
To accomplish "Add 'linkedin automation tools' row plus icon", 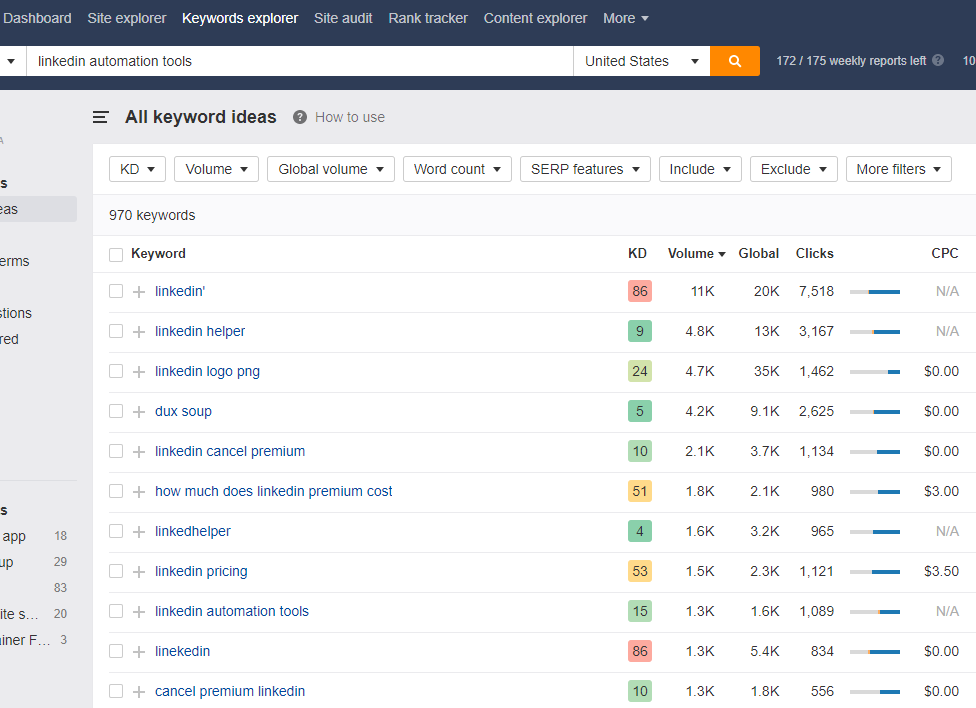I will pos(139,611).
